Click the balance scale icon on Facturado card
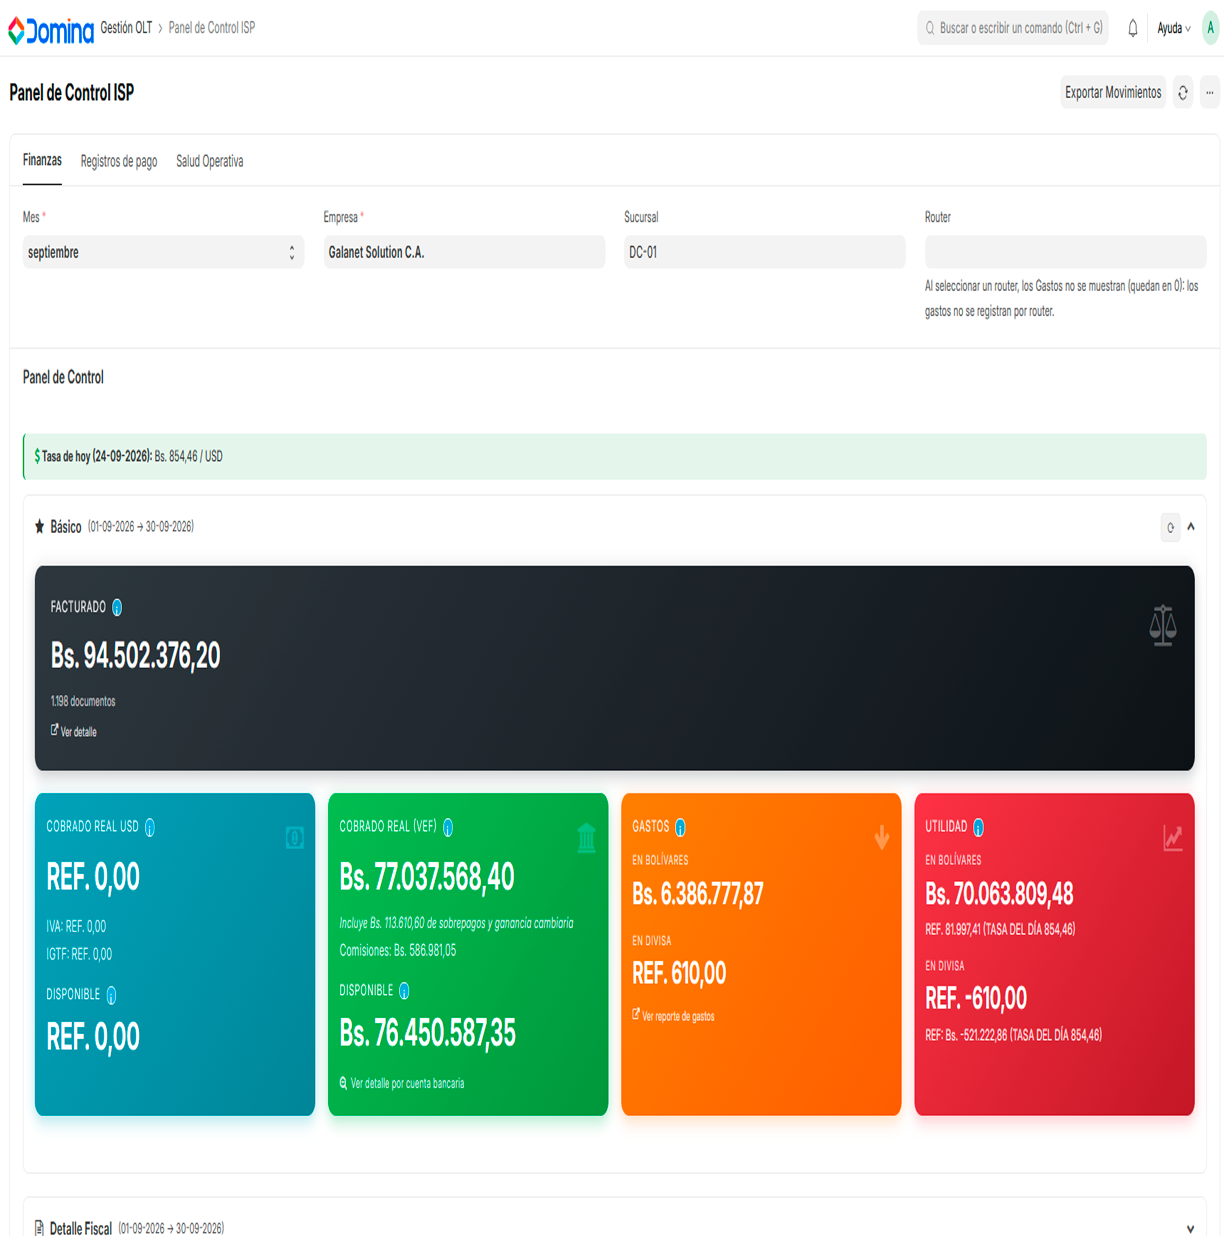Image resolution: width=1224 pixels, height=1236 pixels. (x=1162, y=626)
